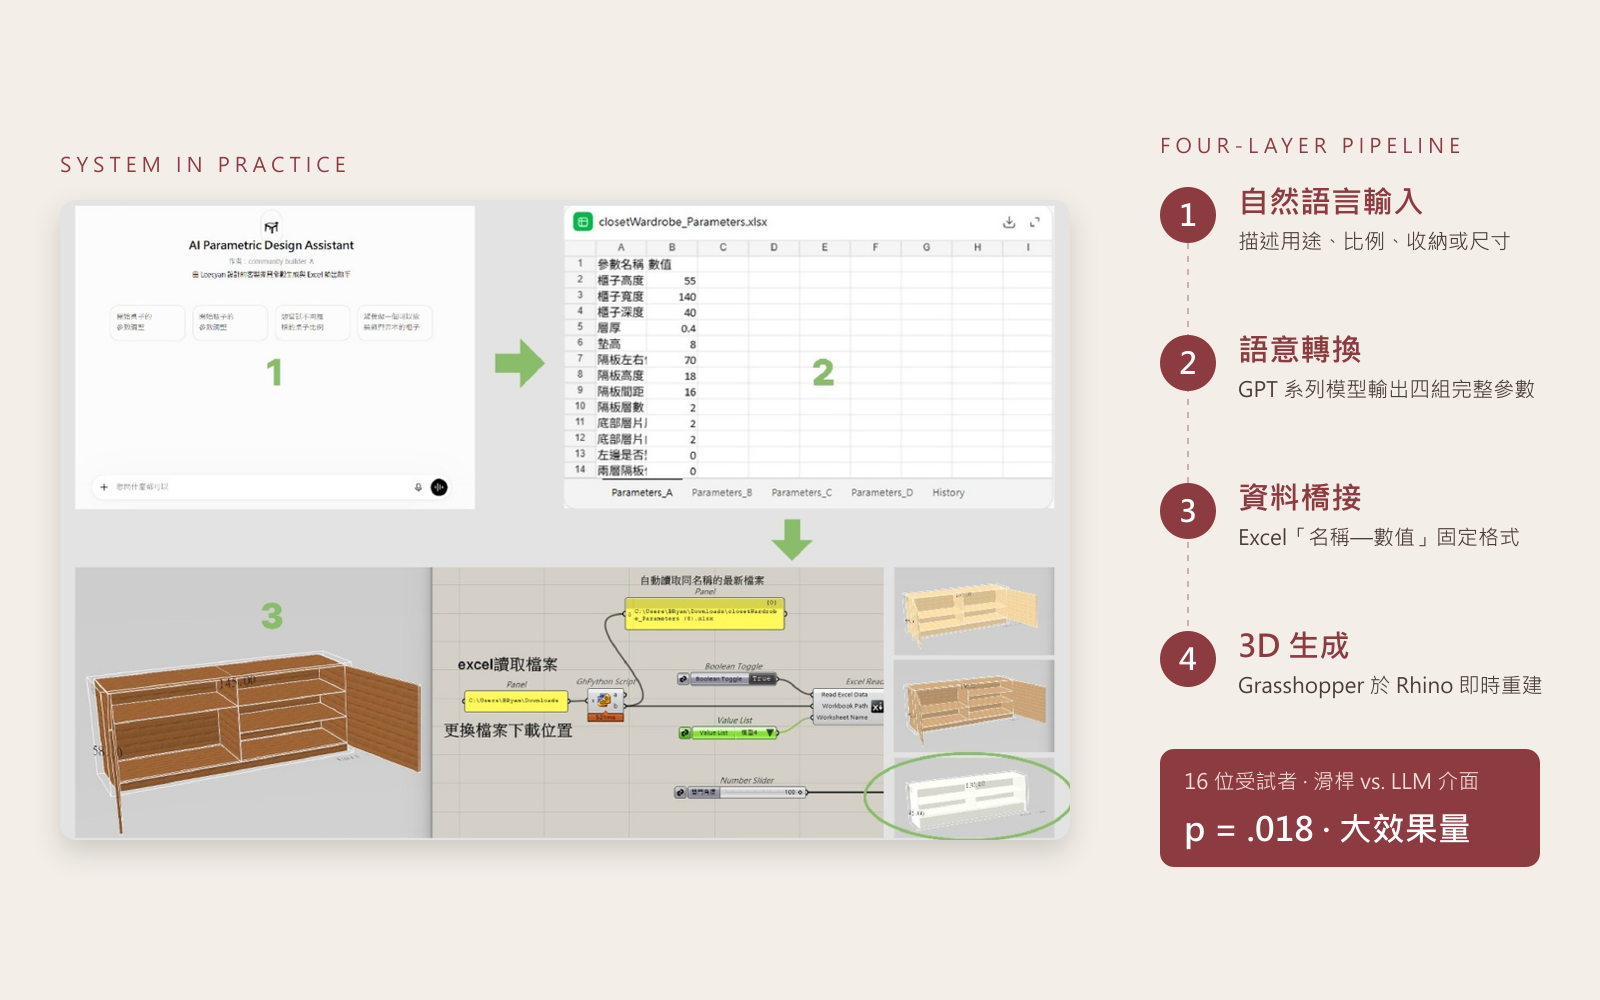
Task: Click the cell with value 0.4
Action: [672, 328]
